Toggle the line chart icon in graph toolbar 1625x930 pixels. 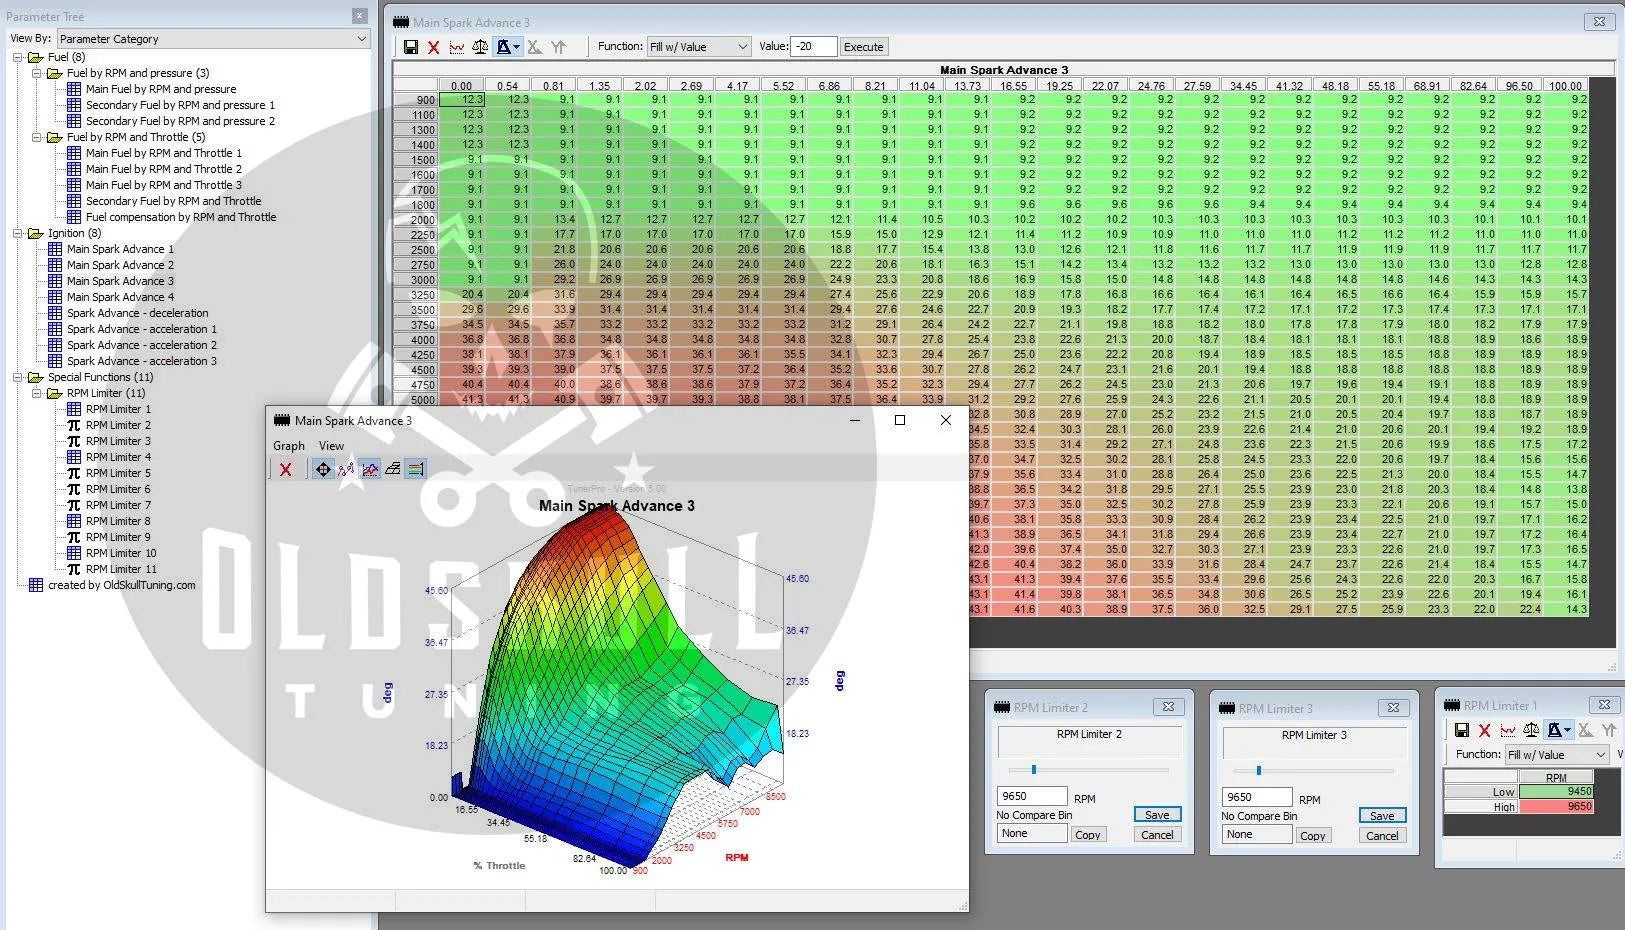click(370, 469)
